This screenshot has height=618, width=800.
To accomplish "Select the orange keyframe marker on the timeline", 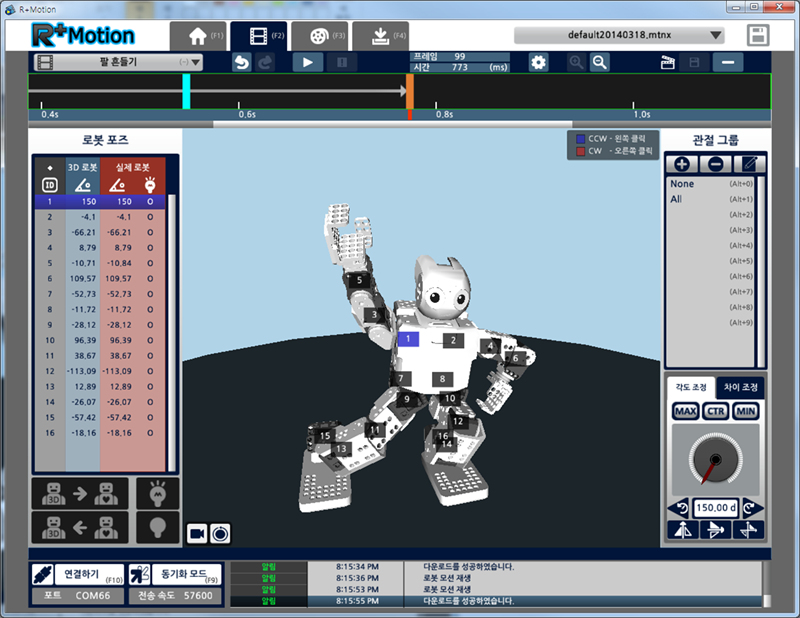I will click(410, 91).
